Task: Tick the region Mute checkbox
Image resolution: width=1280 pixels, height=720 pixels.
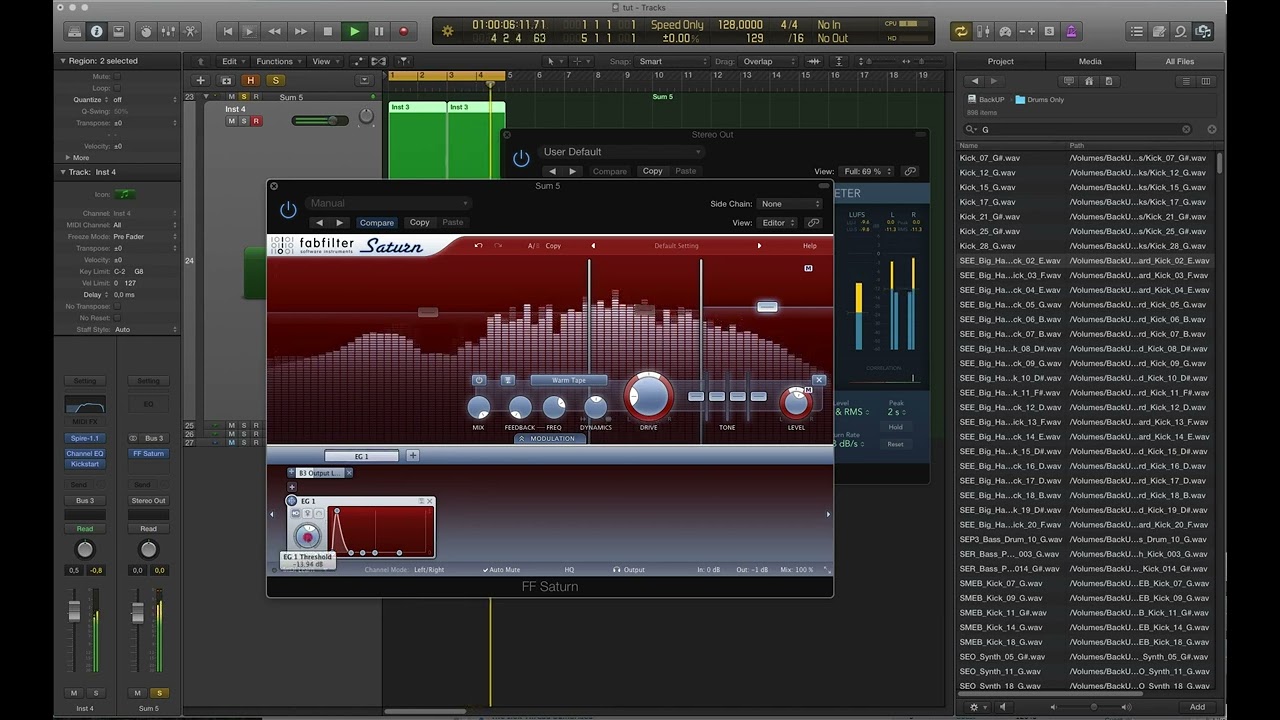Action: coord(117,76)
